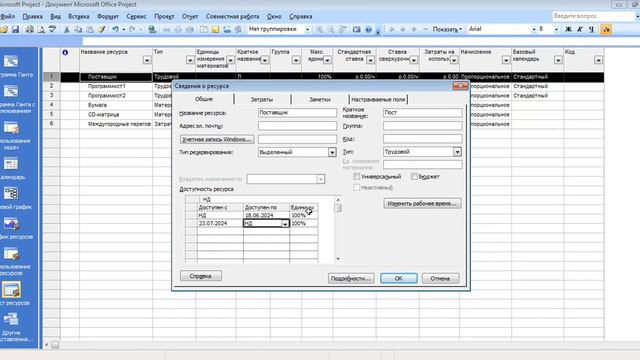Open the Доступен по date dropdown arrow
The height and width of the screenshot is (360, 640).
click(285, 224)
